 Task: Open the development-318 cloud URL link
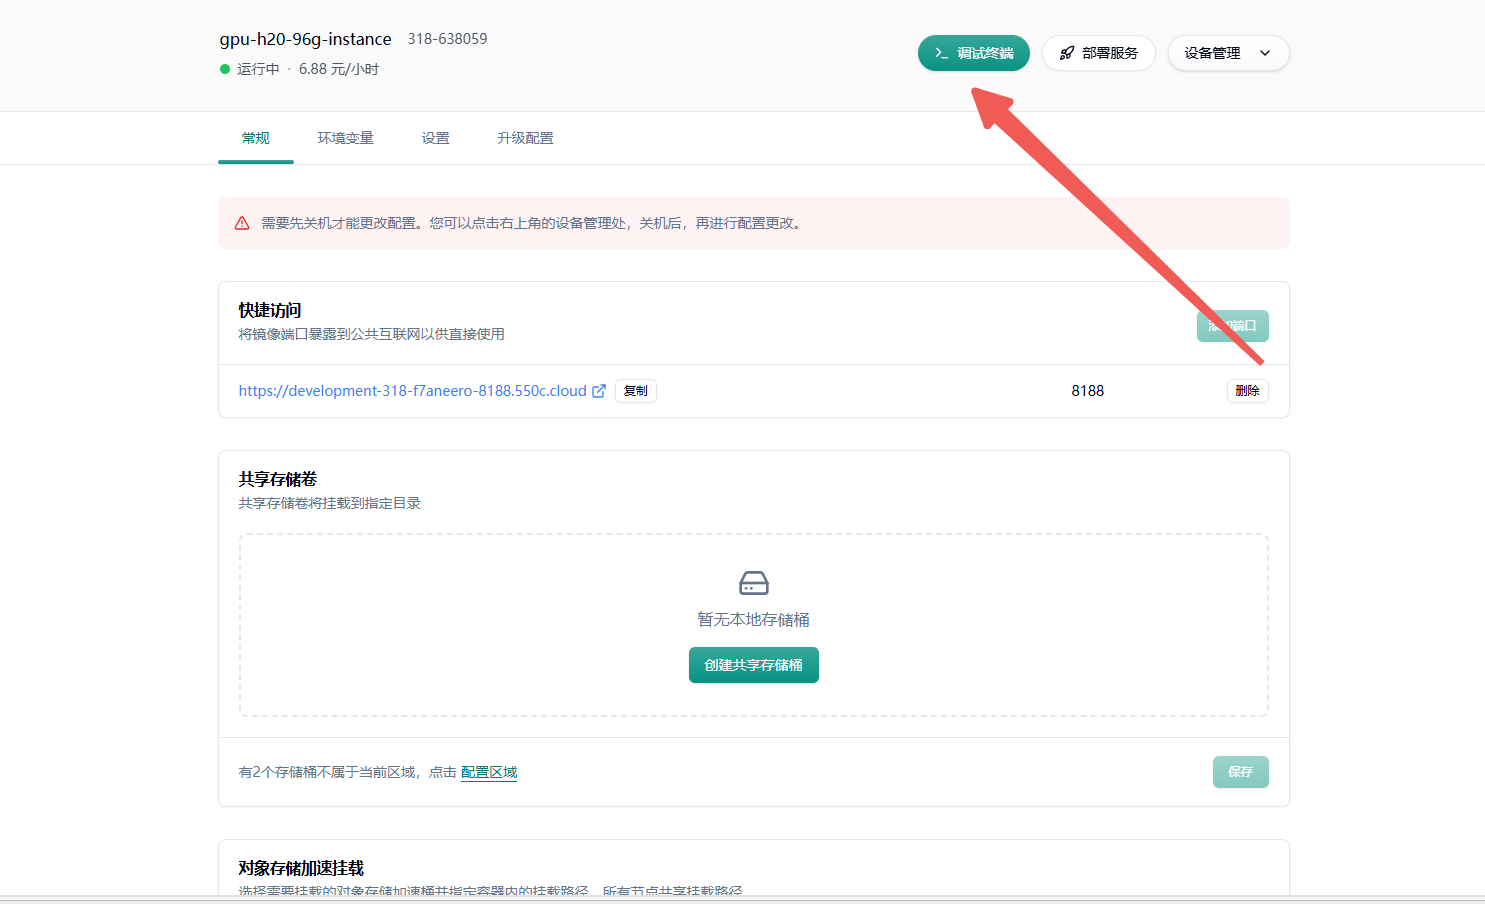tap(412, 391)
